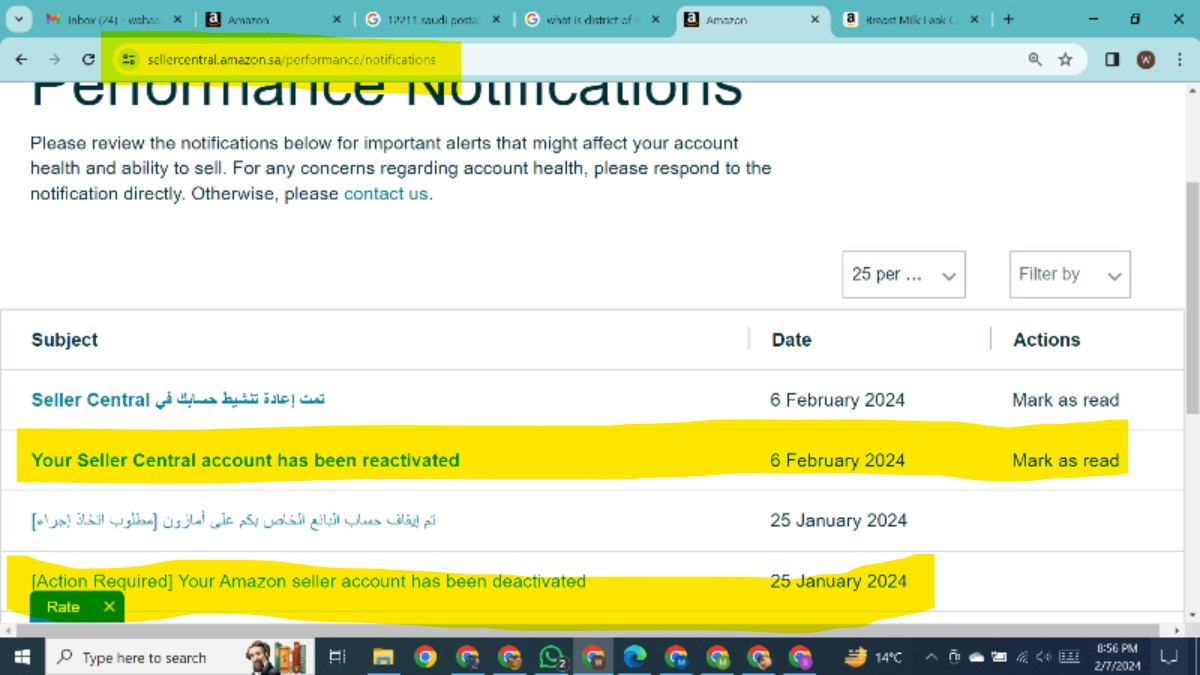Screen dimensions: 1200x675
Task: View site information icon in address bar
Action: tap(128, 59)
